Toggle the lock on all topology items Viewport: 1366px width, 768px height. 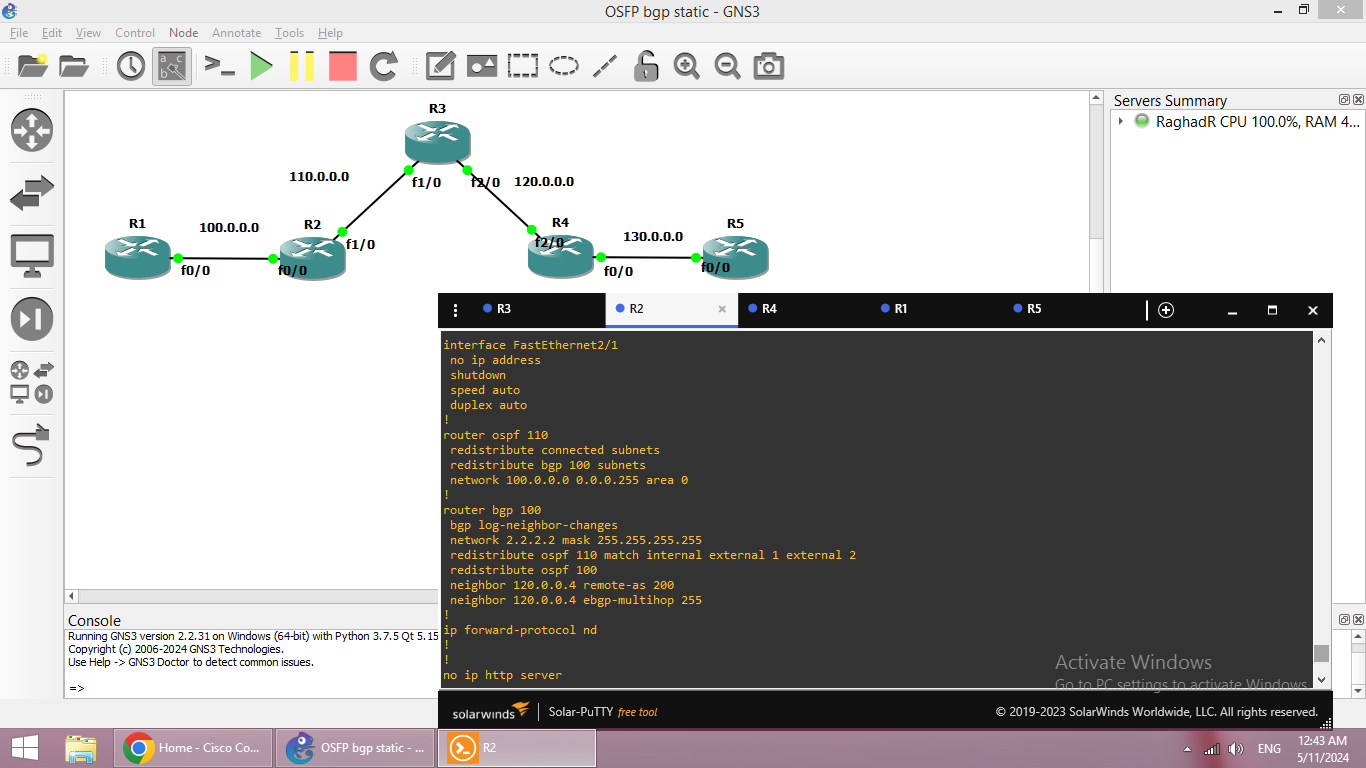point(646,66)
